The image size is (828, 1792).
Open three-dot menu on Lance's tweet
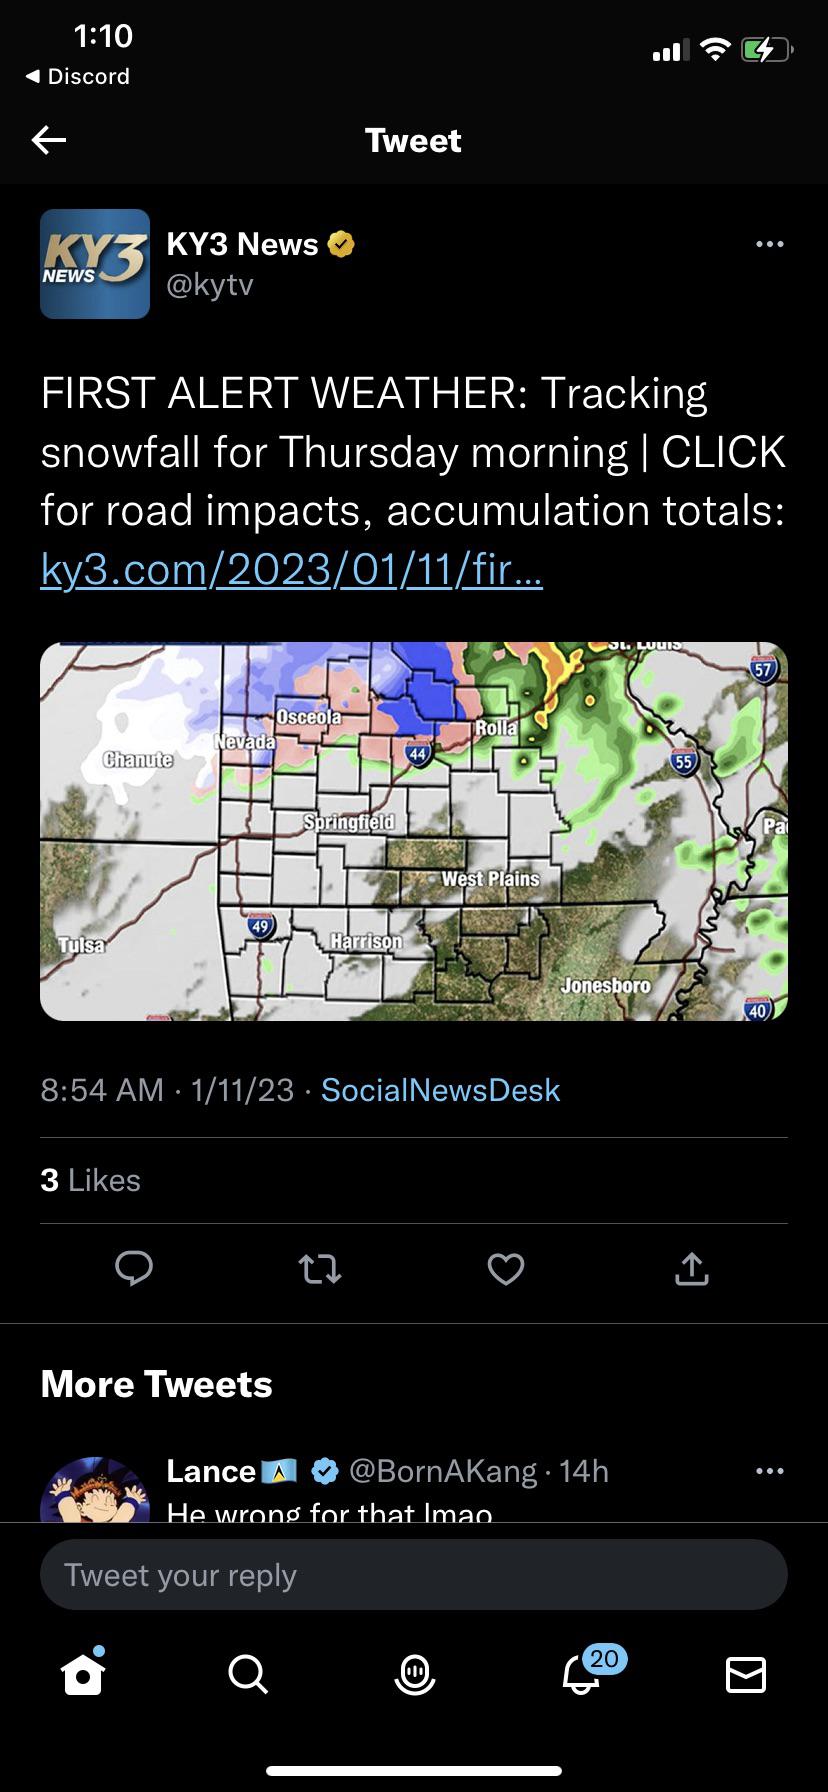pyautogui.click(x=770, y=1471)
